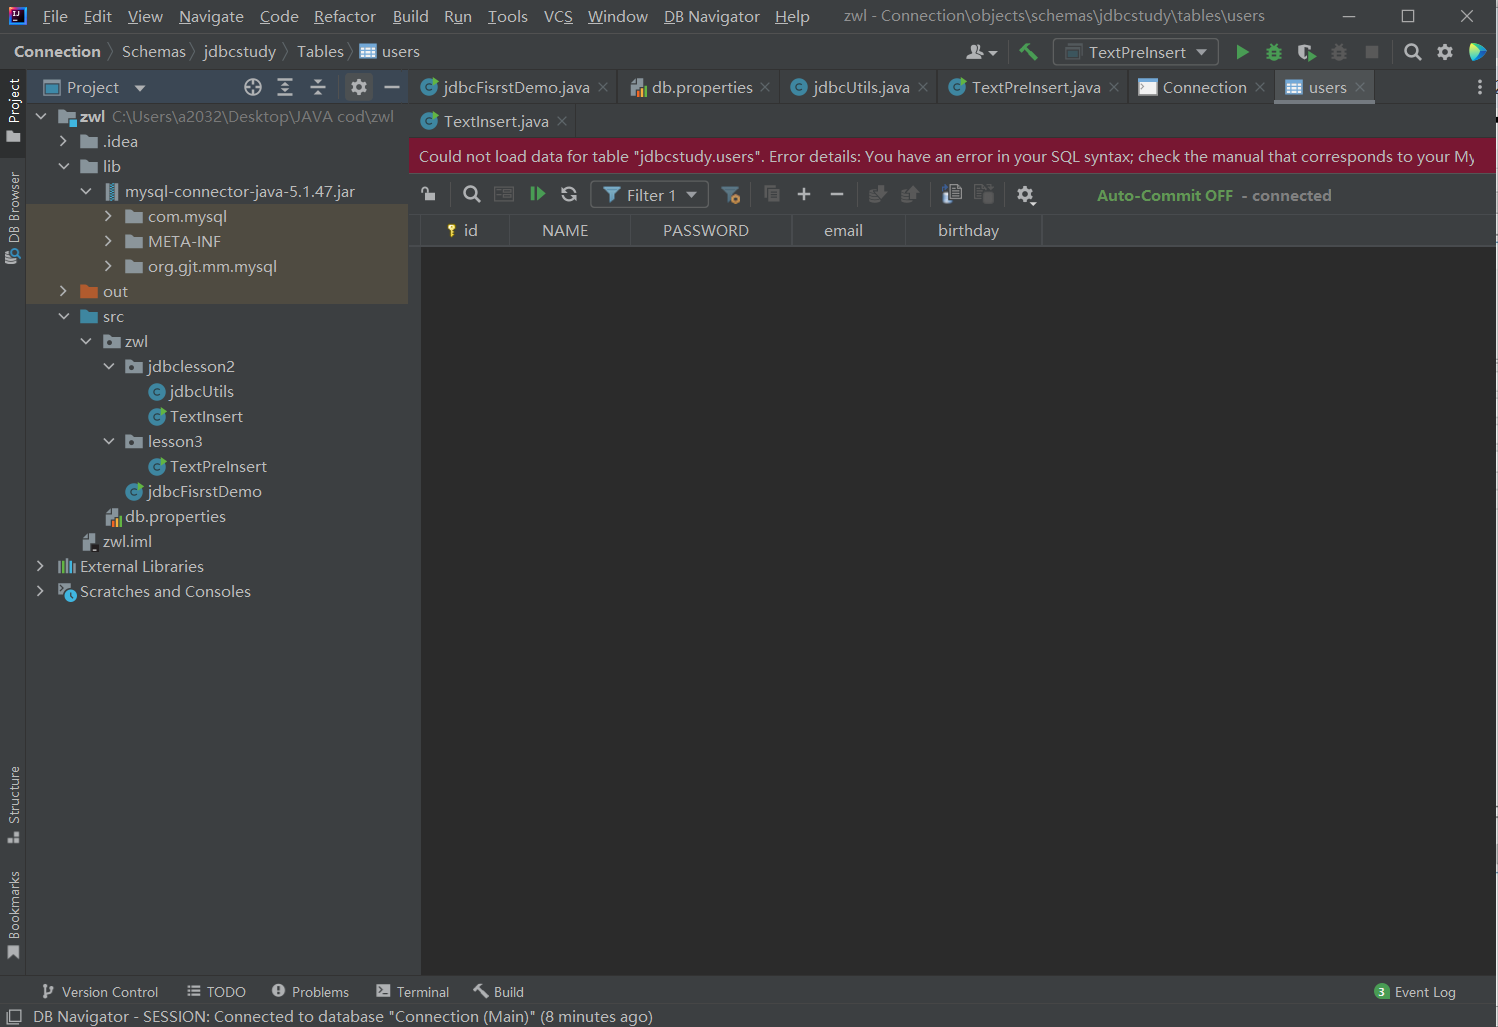This screenshot has height=1027, width=1498.
Task: Run TextPreInsert with the green play button
Action: tap(1242, 52)
